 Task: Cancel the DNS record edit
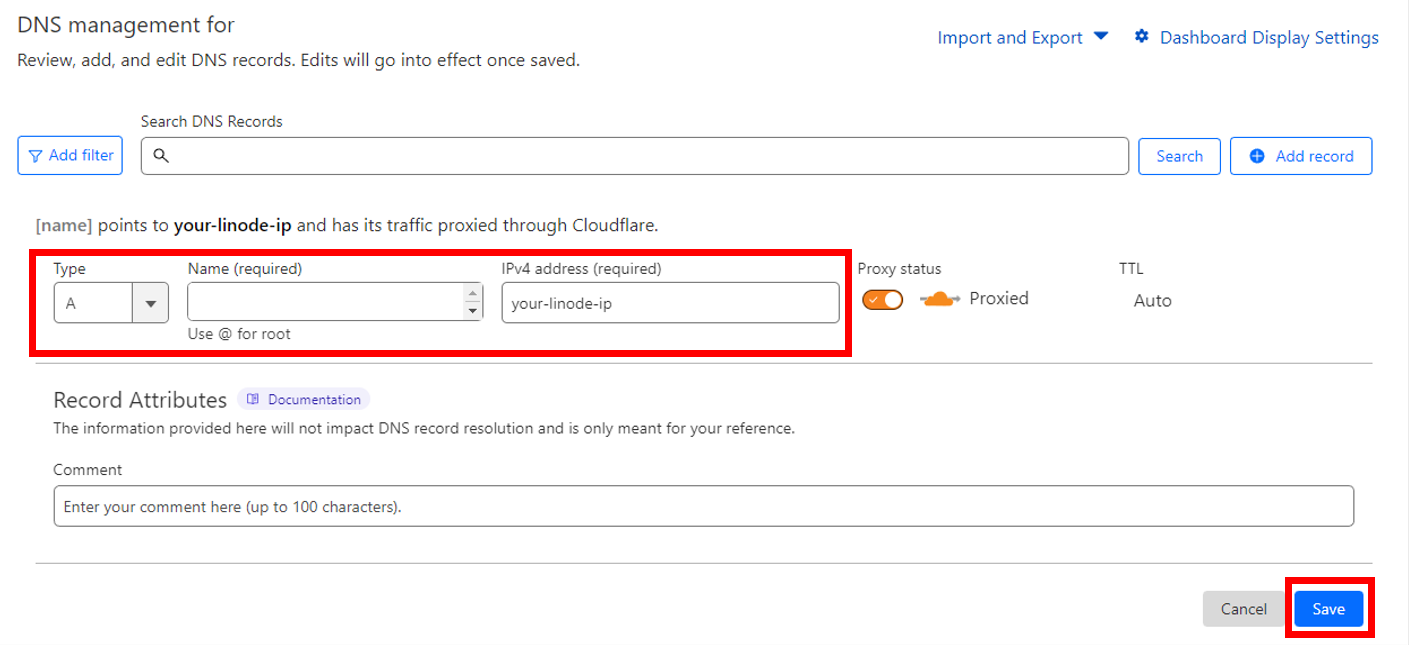[x=1243, y=609]
